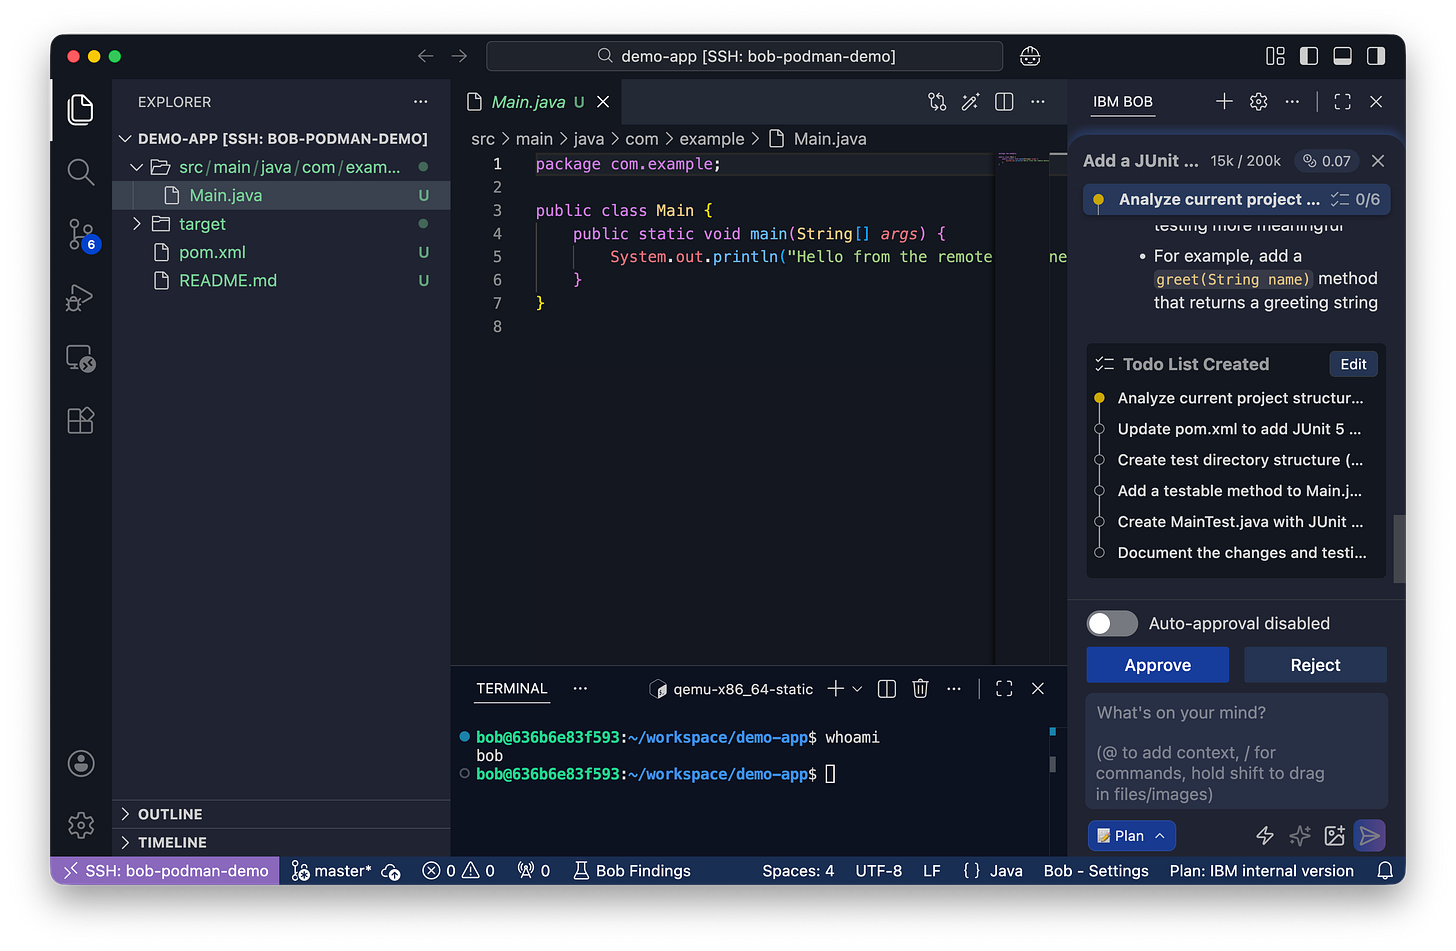Open the Accounts menu icon
1456x951 pixels.
81,764
